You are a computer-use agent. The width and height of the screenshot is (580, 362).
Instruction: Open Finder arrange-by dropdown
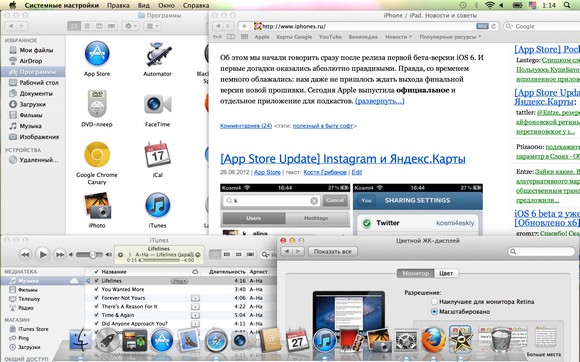pos(152,26)
